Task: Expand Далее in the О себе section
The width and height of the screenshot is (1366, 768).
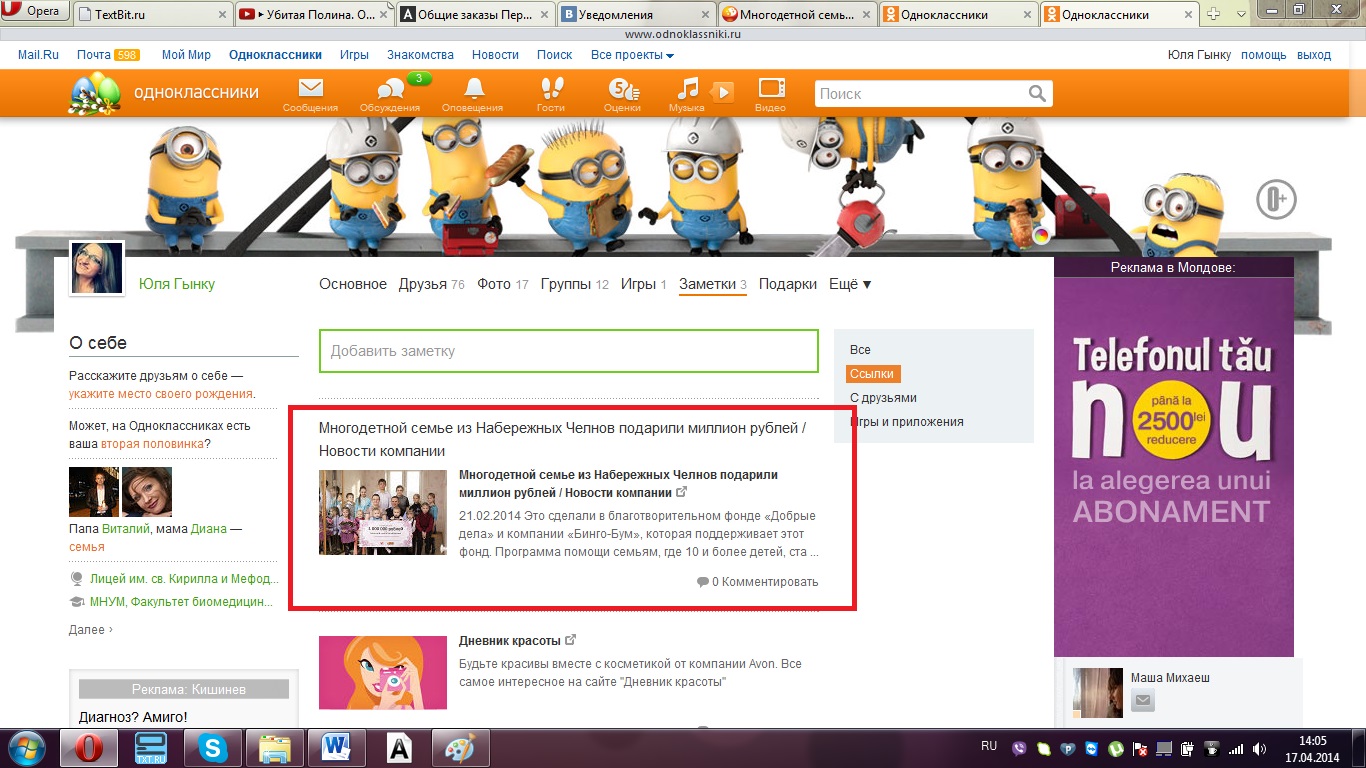Action: 91,630
